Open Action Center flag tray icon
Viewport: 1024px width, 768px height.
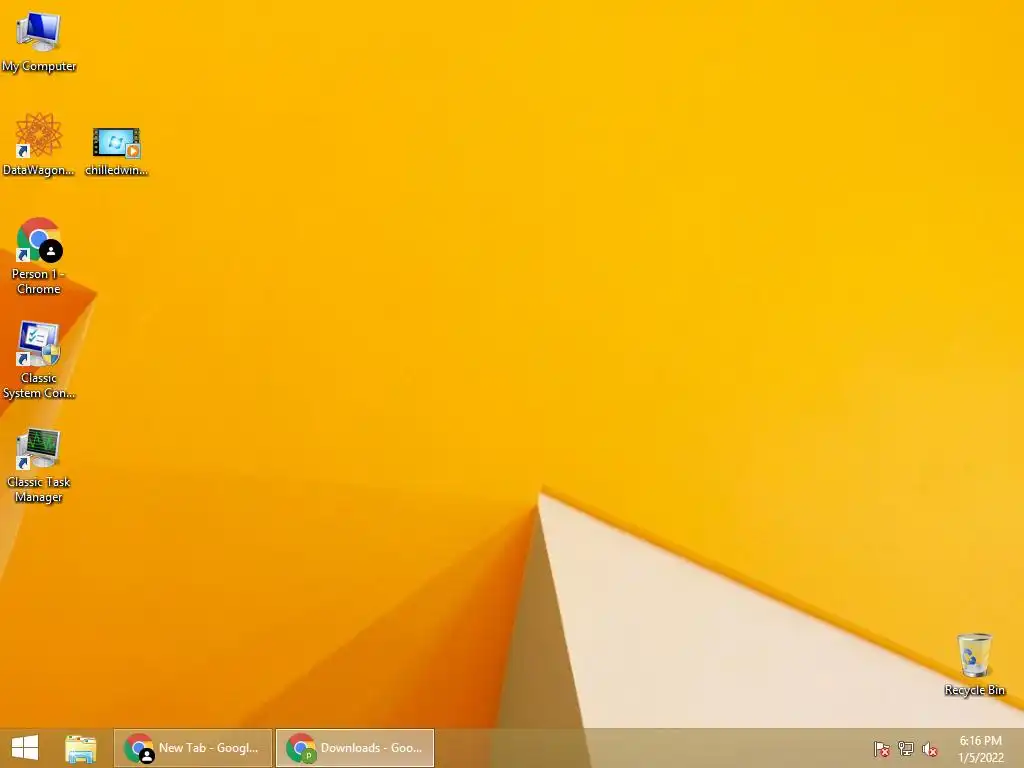(882, 748)
